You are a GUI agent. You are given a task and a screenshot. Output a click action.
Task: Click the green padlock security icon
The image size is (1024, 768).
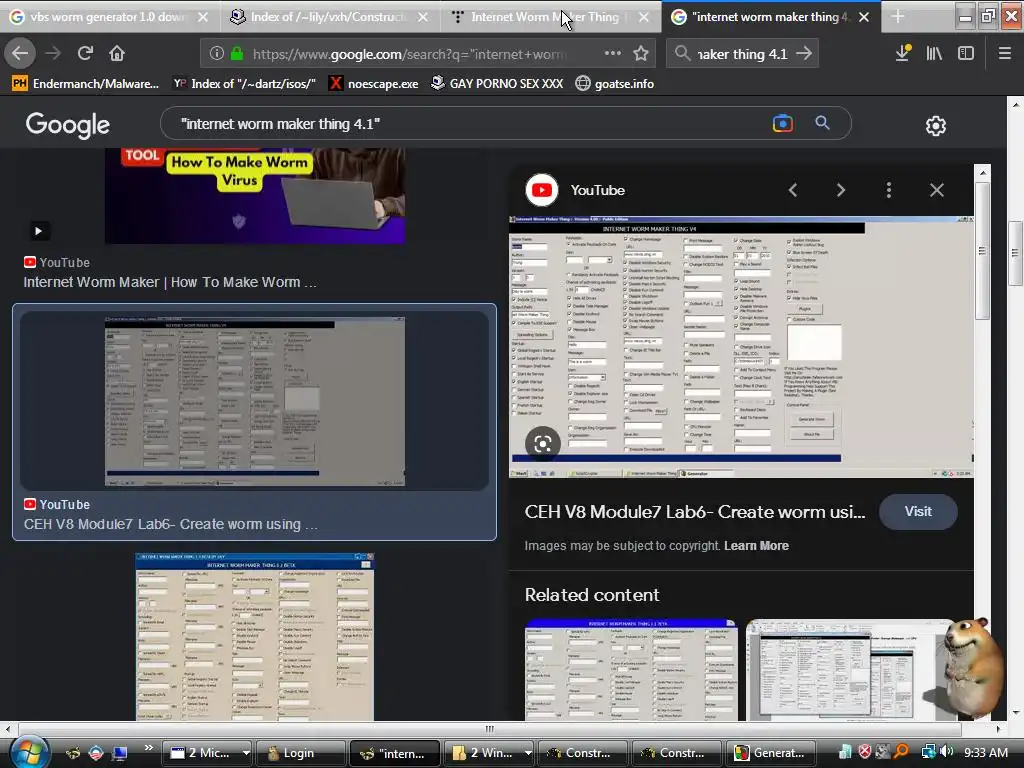coord(237,54)
